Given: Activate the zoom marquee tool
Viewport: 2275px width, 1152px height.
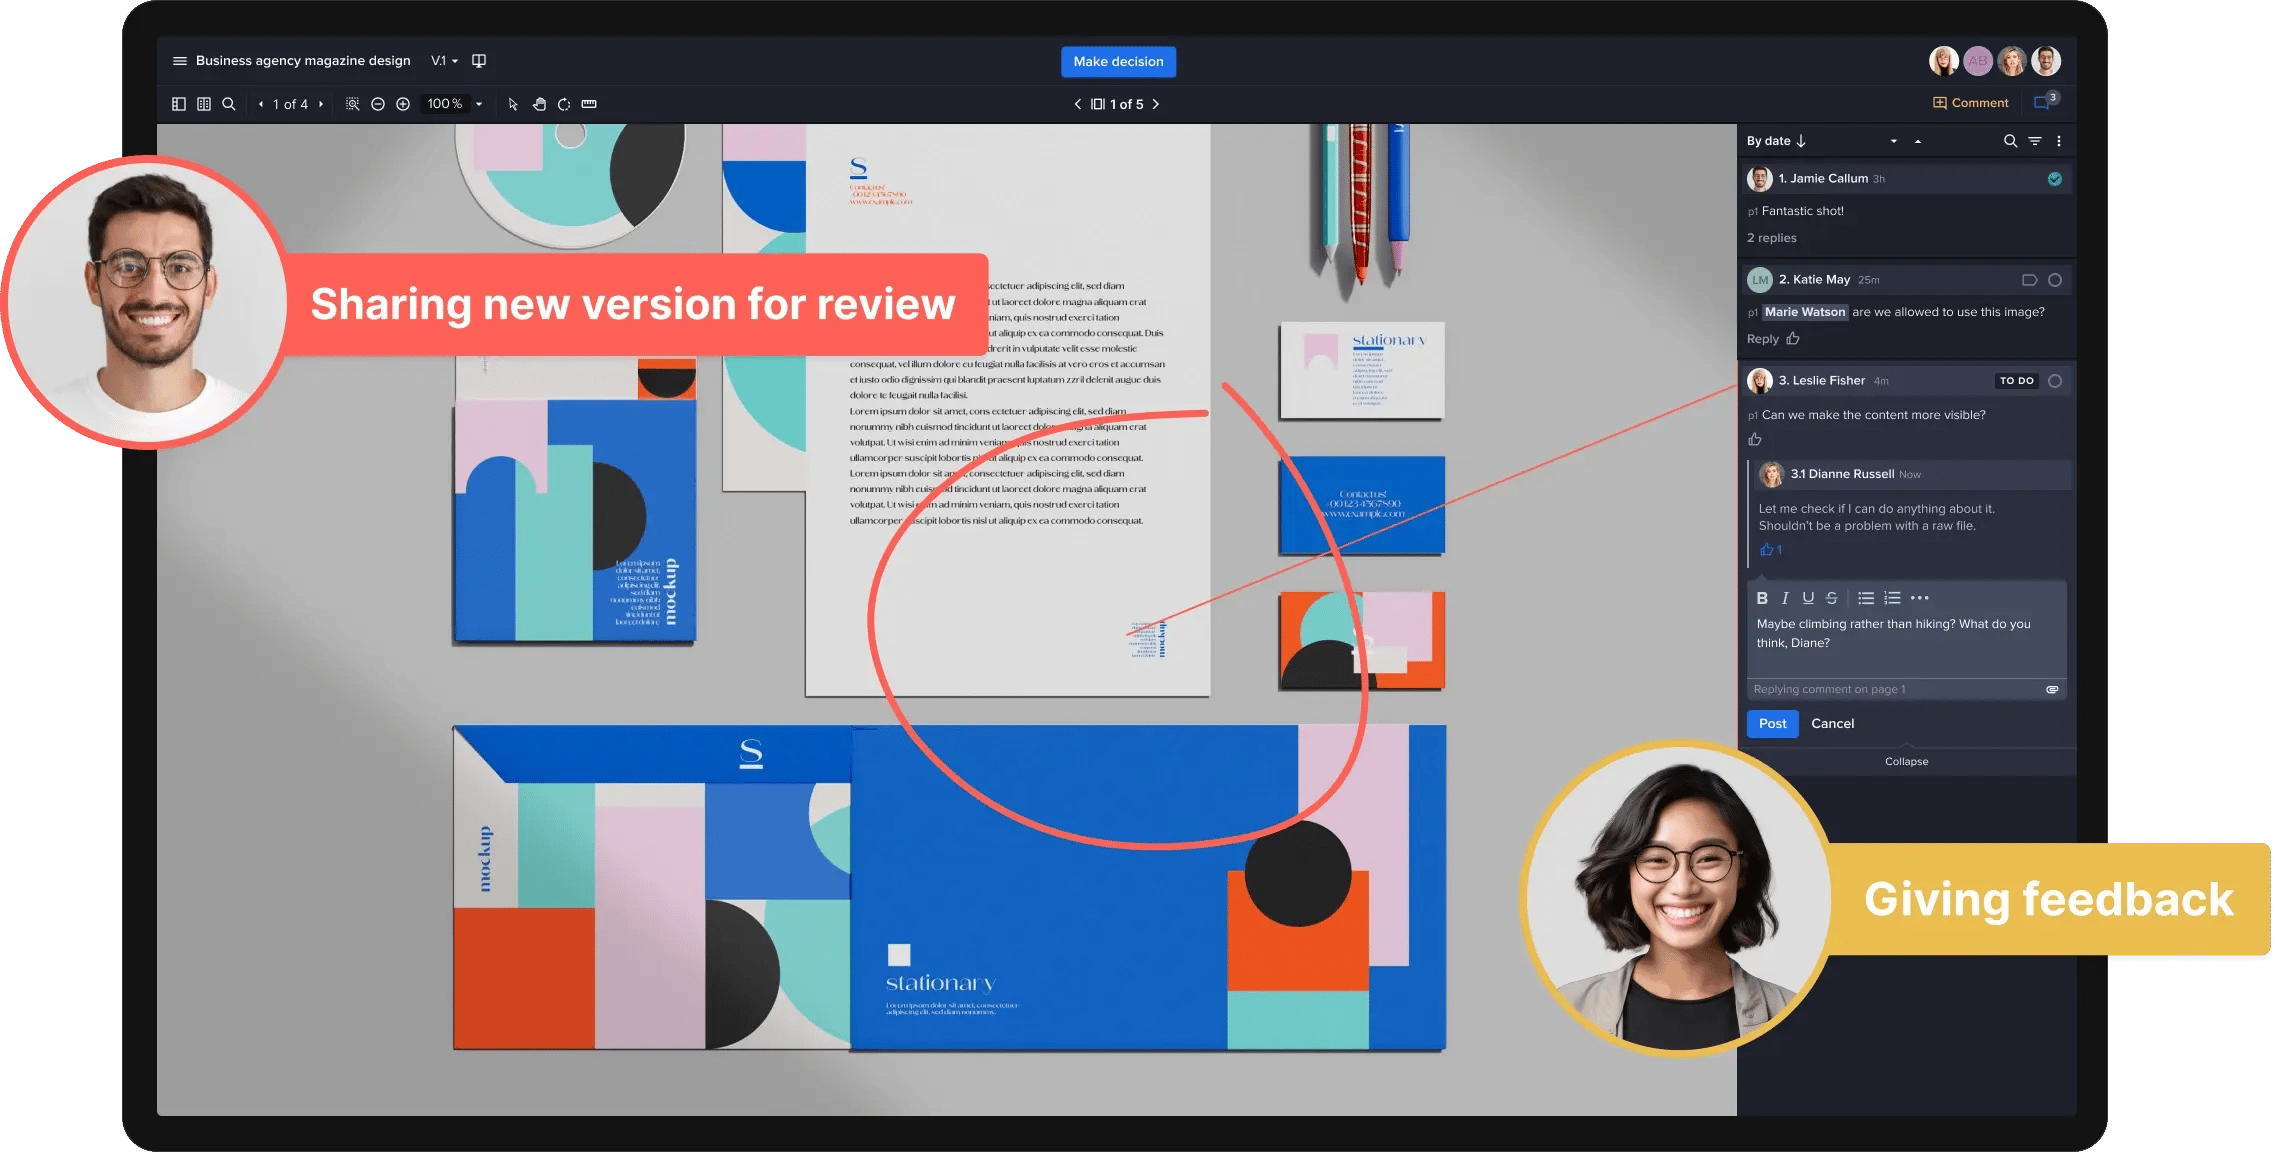Looking at the screenshot, I should (x=354, y=104).
